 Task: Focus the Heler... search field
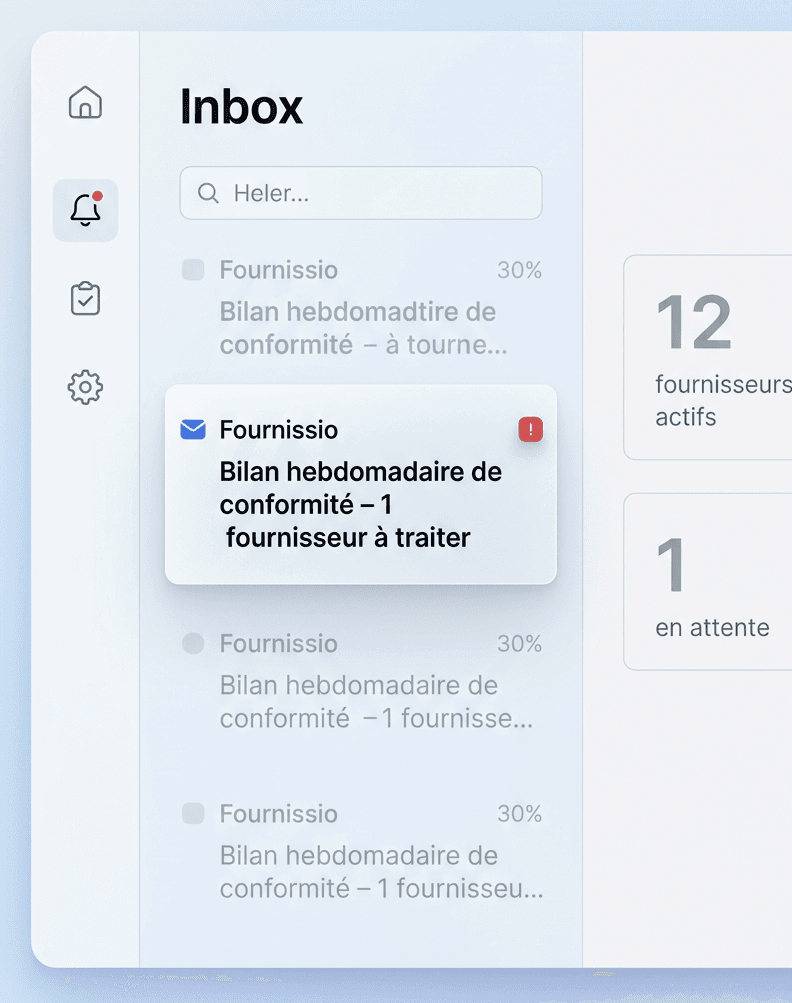(x=361, y=193)
